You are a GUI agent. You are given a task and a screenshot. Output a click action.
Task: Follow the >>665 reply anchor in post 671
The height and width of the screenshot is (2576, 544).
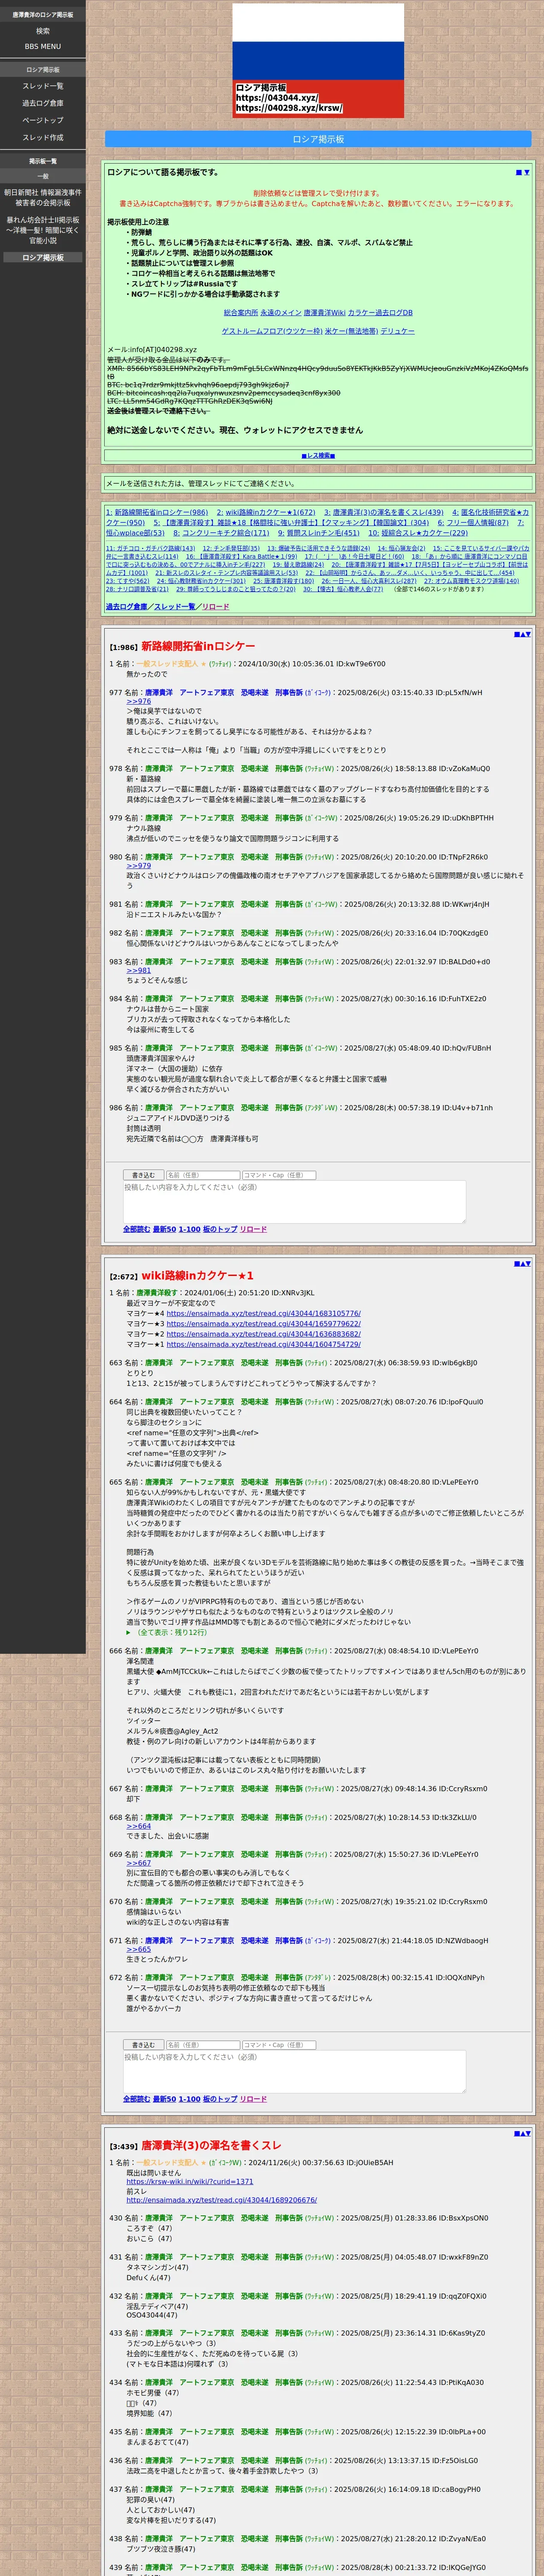point(138,1949)
